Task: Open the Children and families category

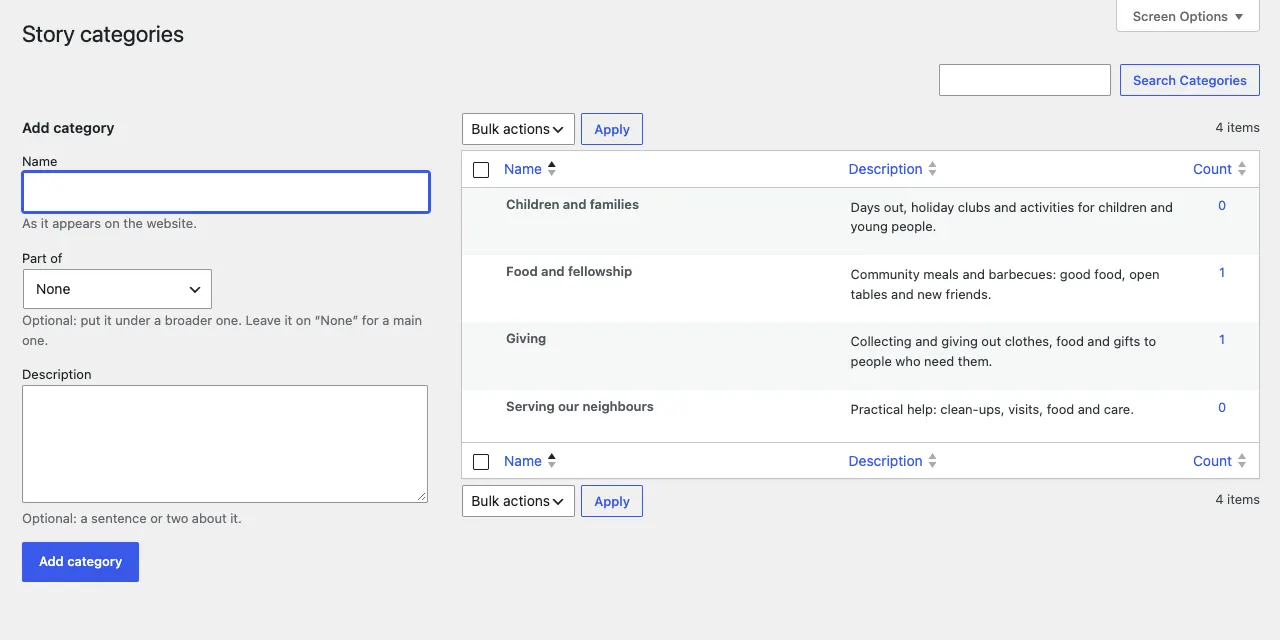Action: coord(572,204)
